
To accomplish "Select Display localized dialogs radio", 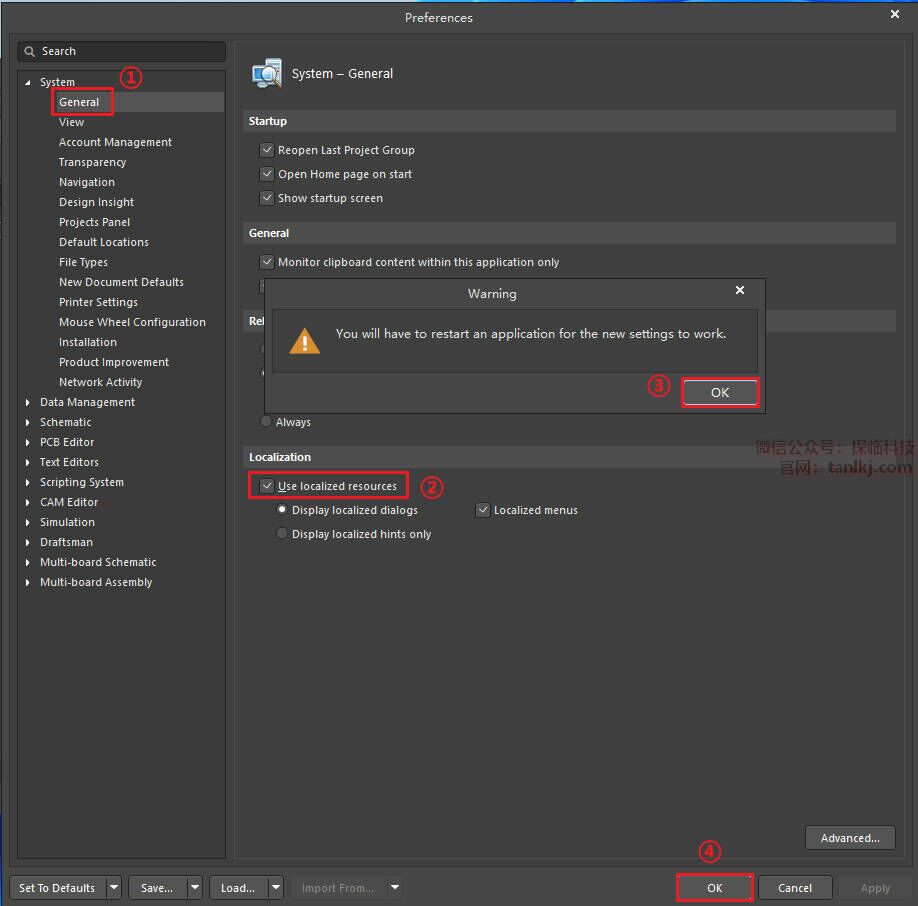I will 282,510.
